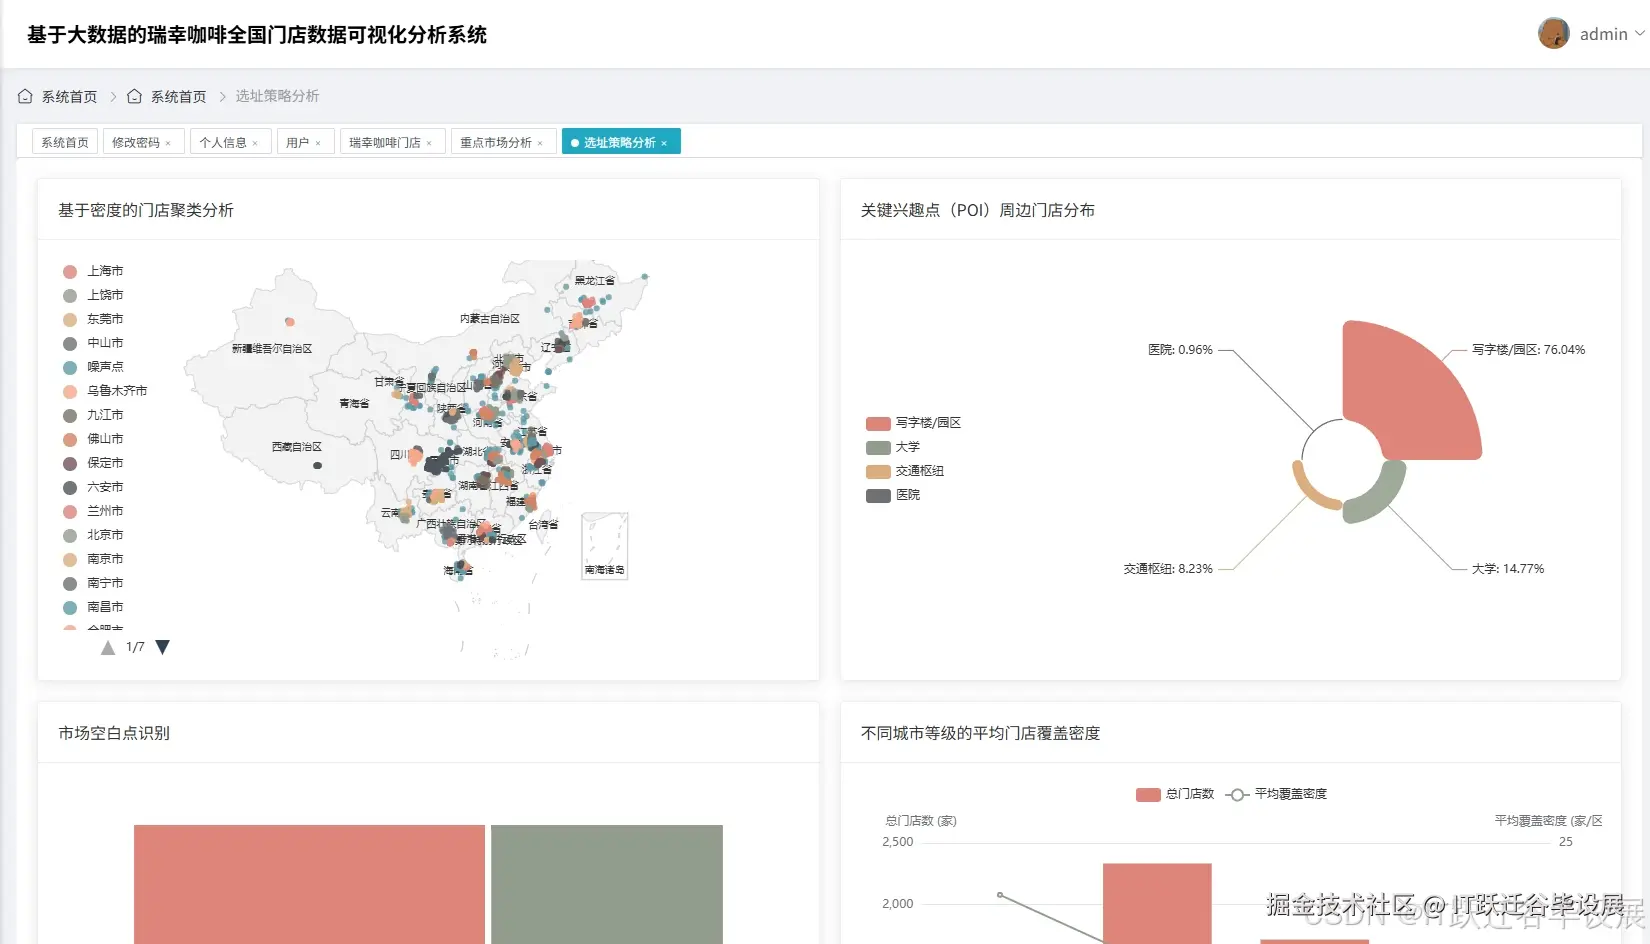
Task: Hide the 南宁市 legend series
Action: point(93,583)
